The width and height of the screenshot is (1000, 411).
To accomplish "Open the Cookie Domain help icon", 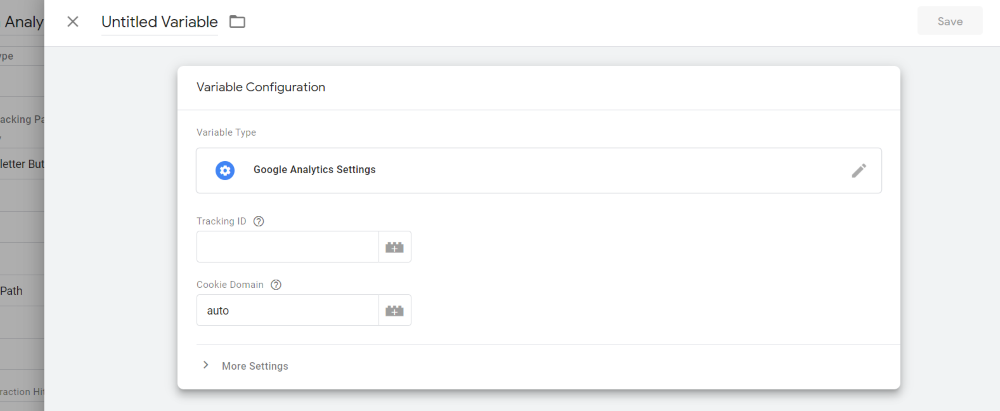I will tap(276, 285).
